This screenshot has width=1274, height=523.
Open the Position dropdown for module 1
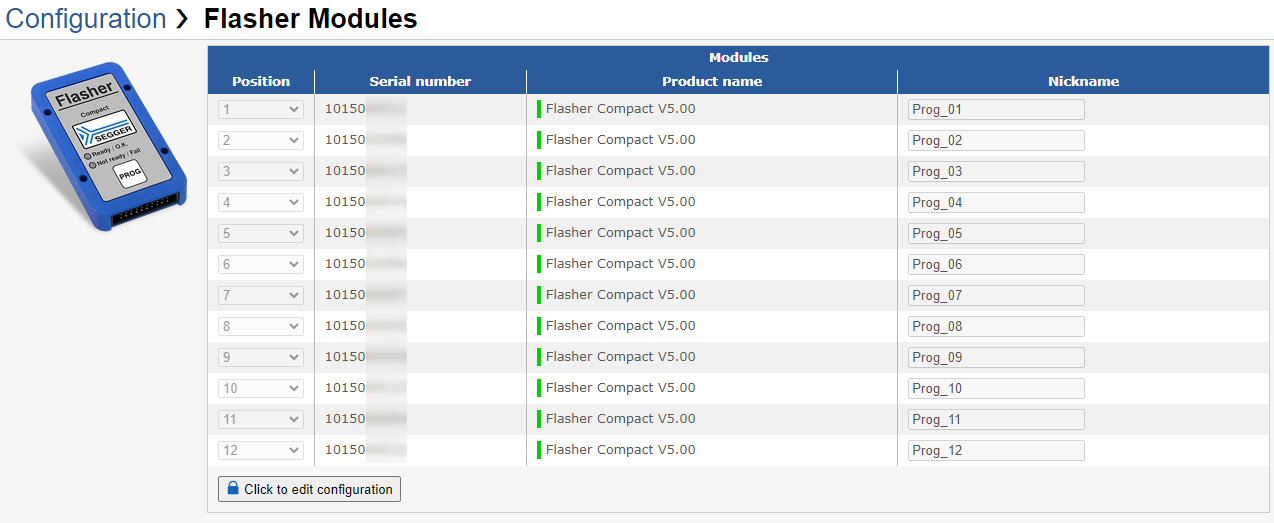pos(261,110)
